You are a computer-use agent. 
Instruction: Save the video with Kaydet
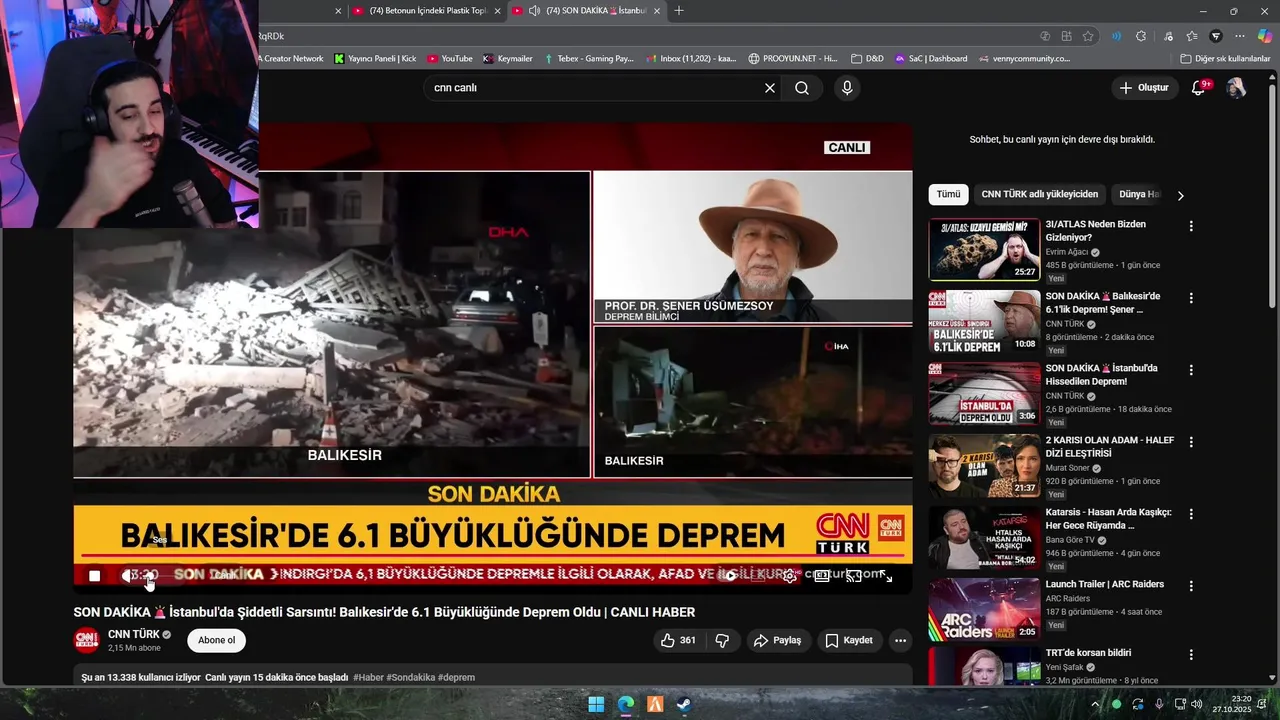click(849, 640)
